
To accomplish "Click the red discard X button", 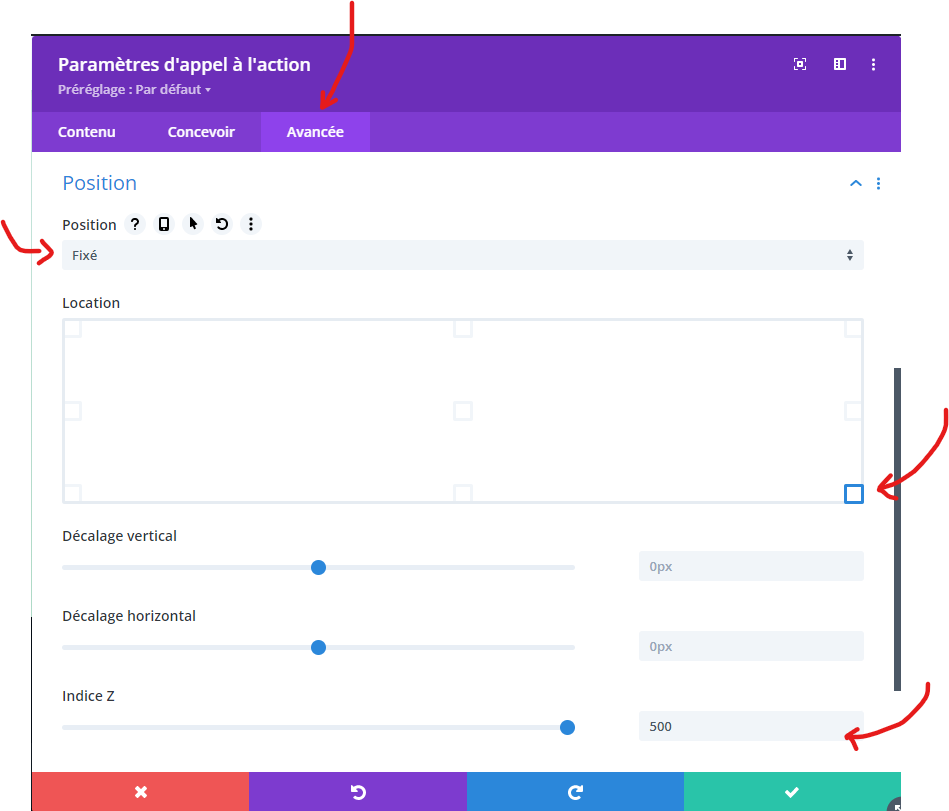I will point(141,791).
